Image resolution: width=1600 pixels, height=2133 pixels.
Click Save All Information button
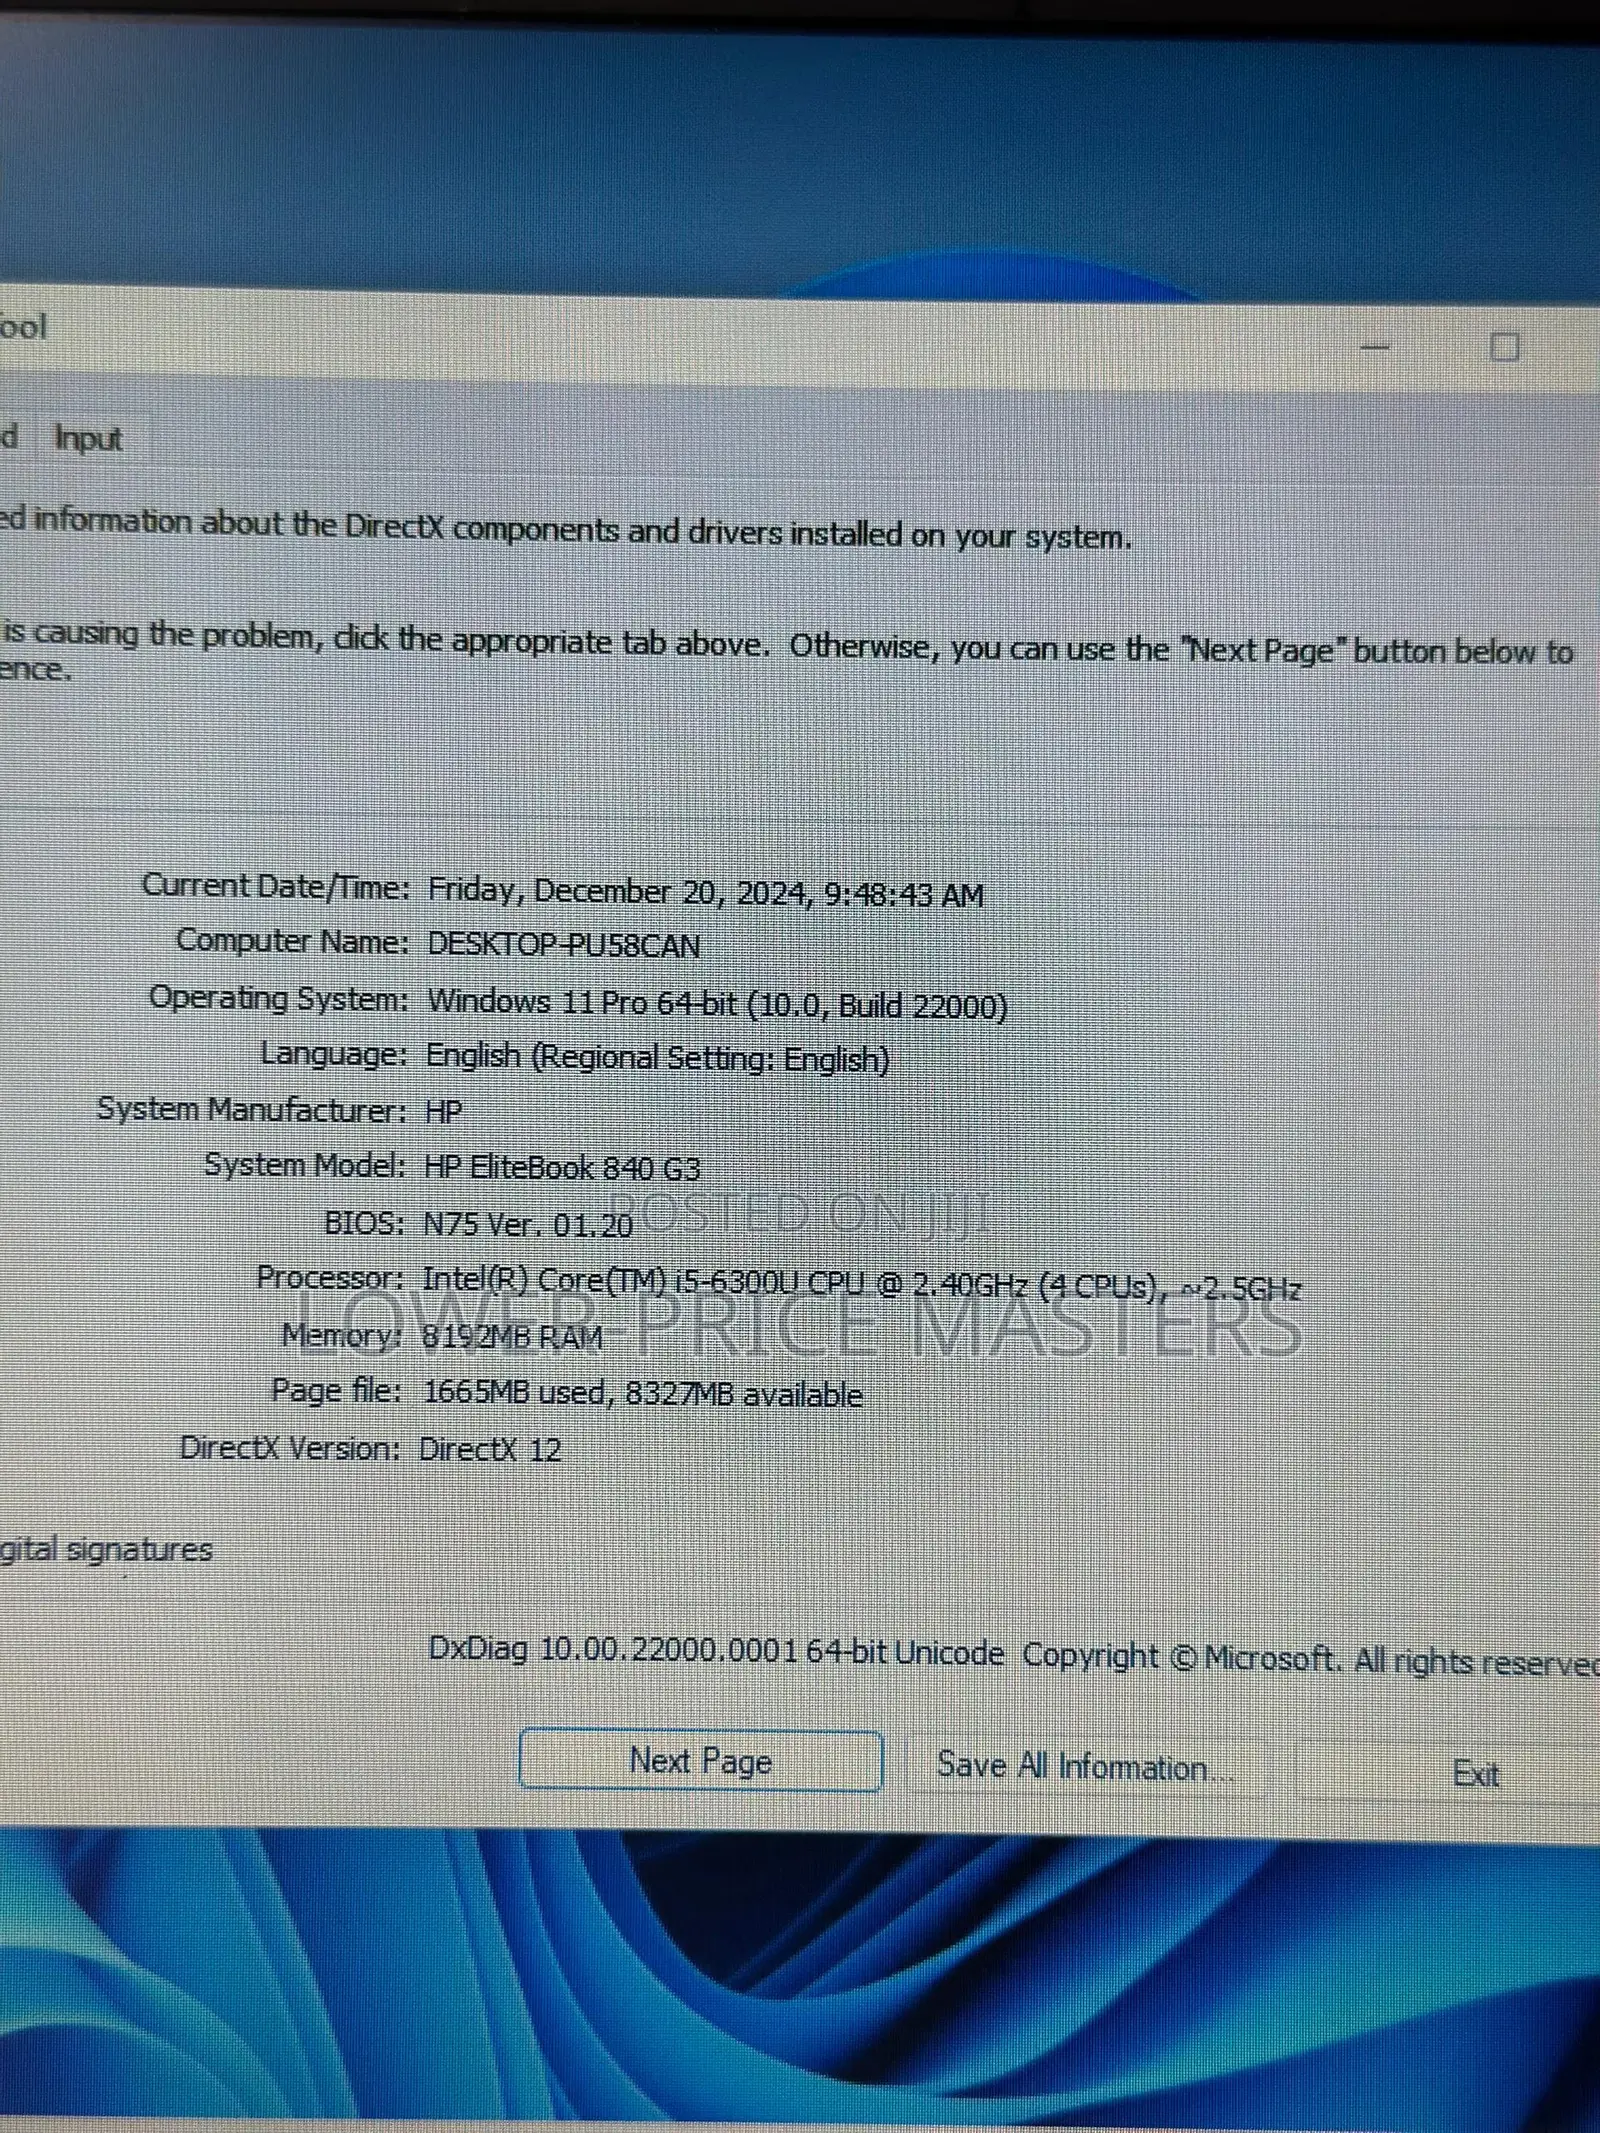pyautogui.click(x=1084, y=1767)
